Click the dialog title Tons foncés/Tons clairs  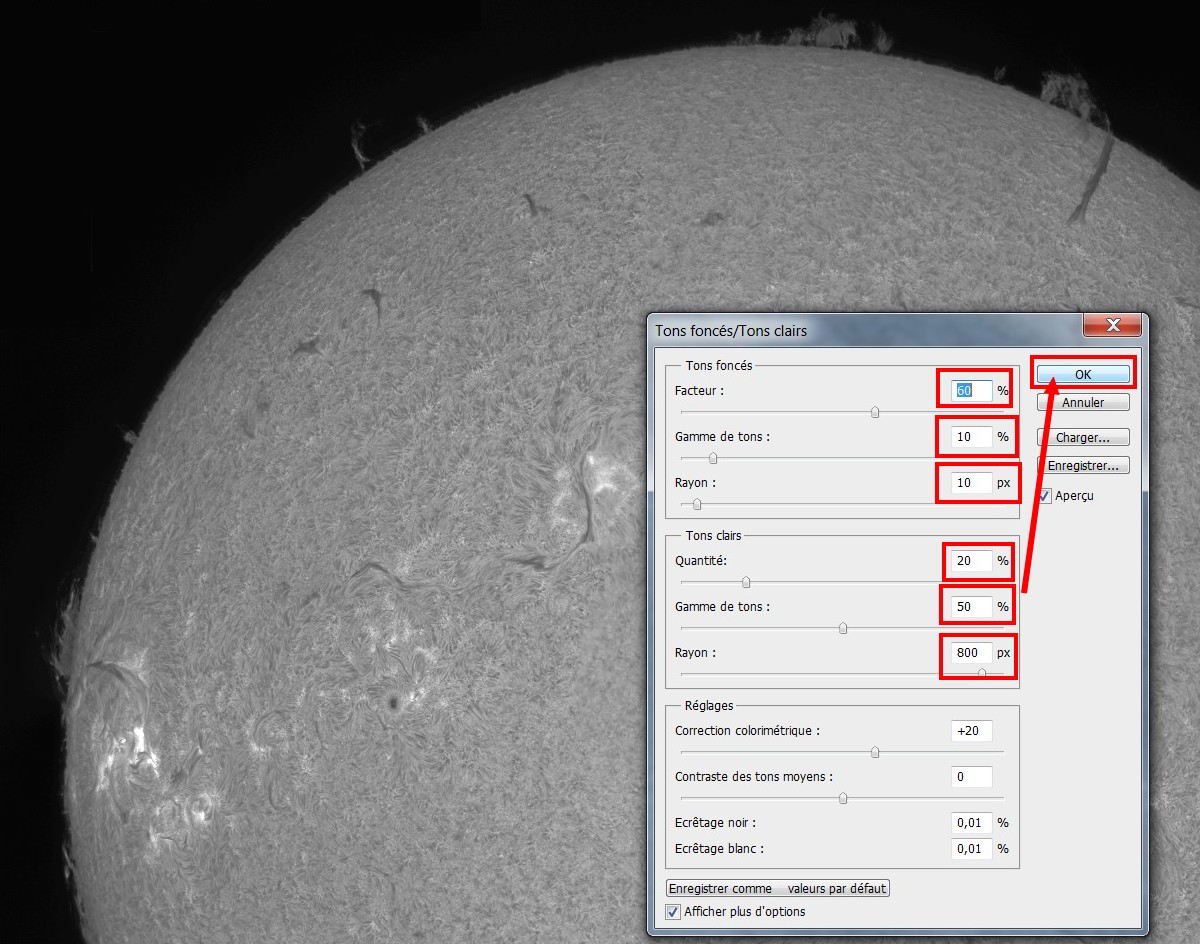click(731, 330)
